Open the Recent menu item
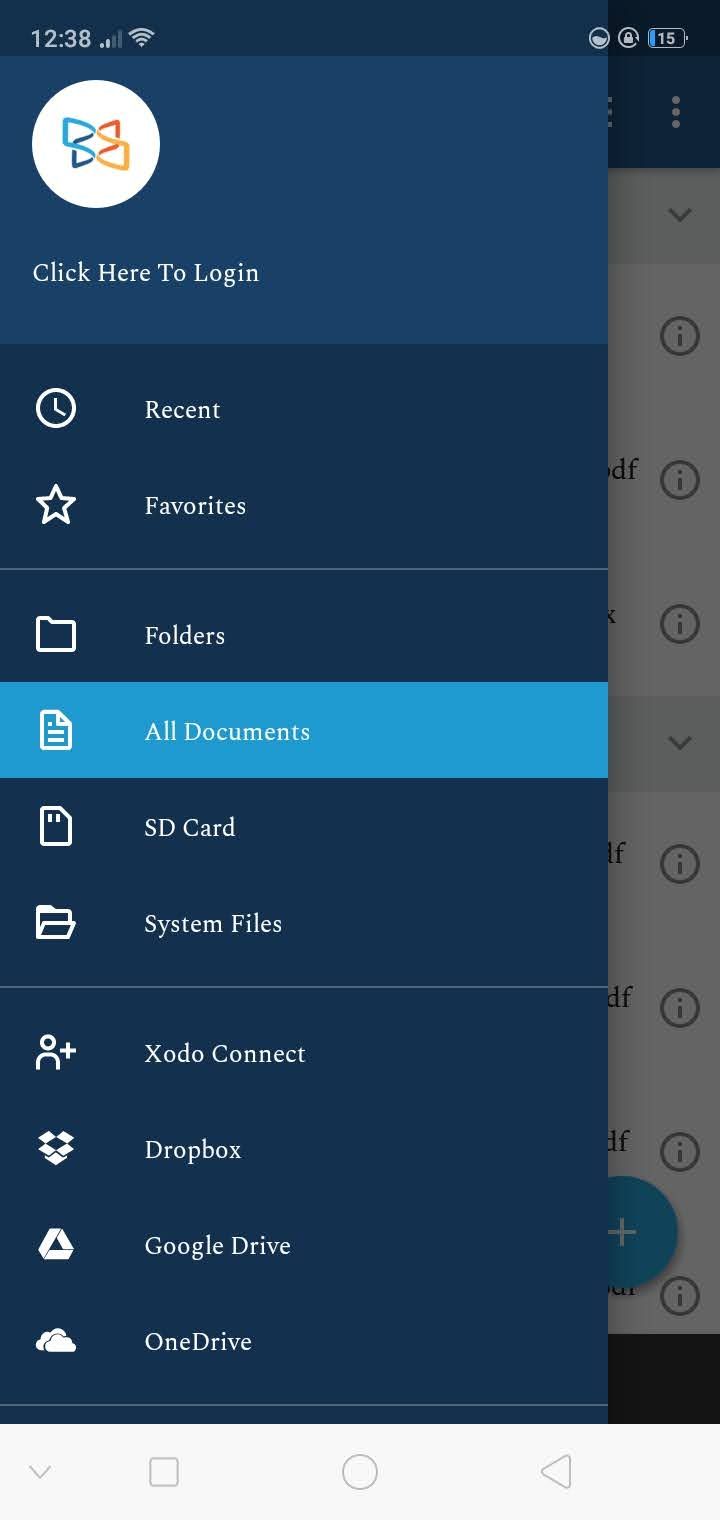Viewport: 720px width, 1520px height. [x=304, y=409]
